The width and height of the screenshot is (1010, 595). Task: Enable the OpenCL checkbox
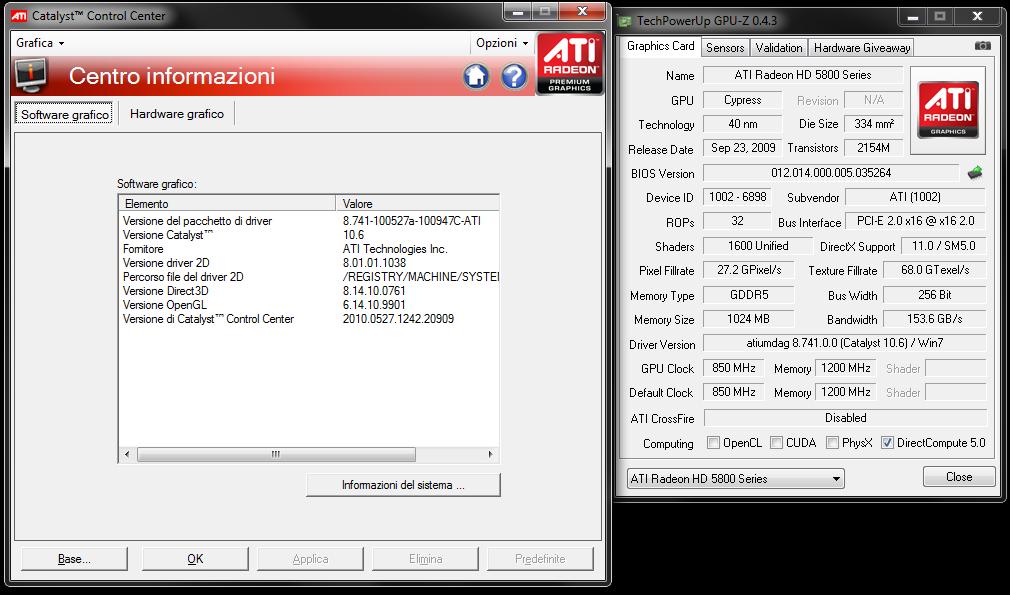(713, 442)
